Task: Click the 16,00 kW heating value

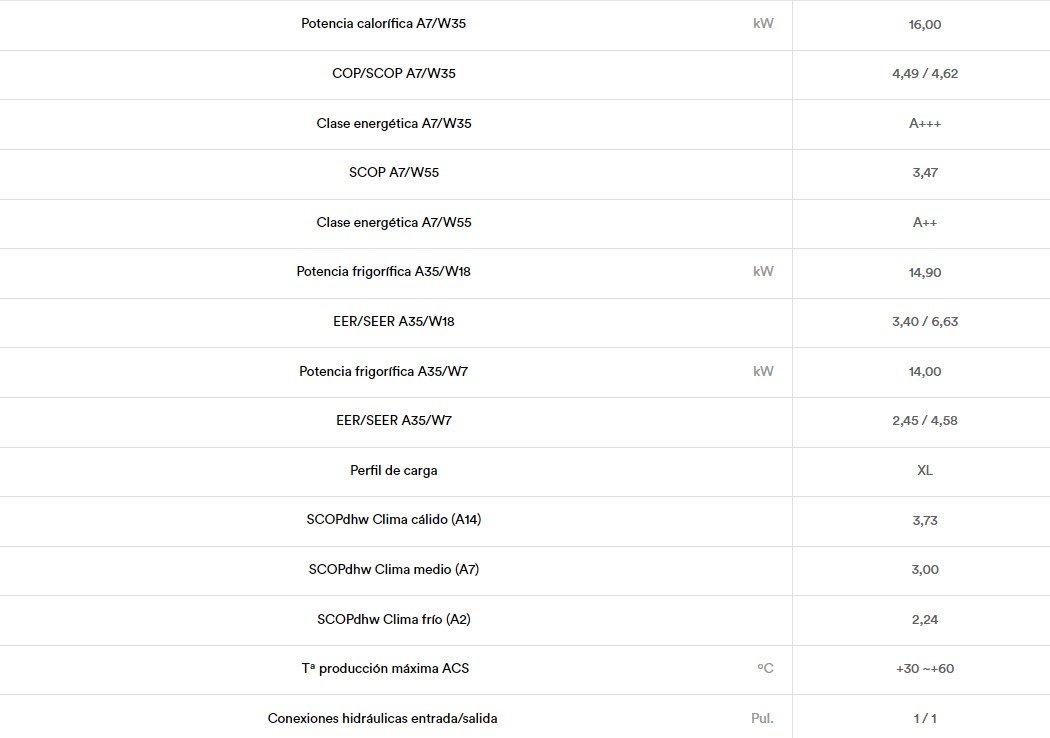Action: [x=925, y=25]
